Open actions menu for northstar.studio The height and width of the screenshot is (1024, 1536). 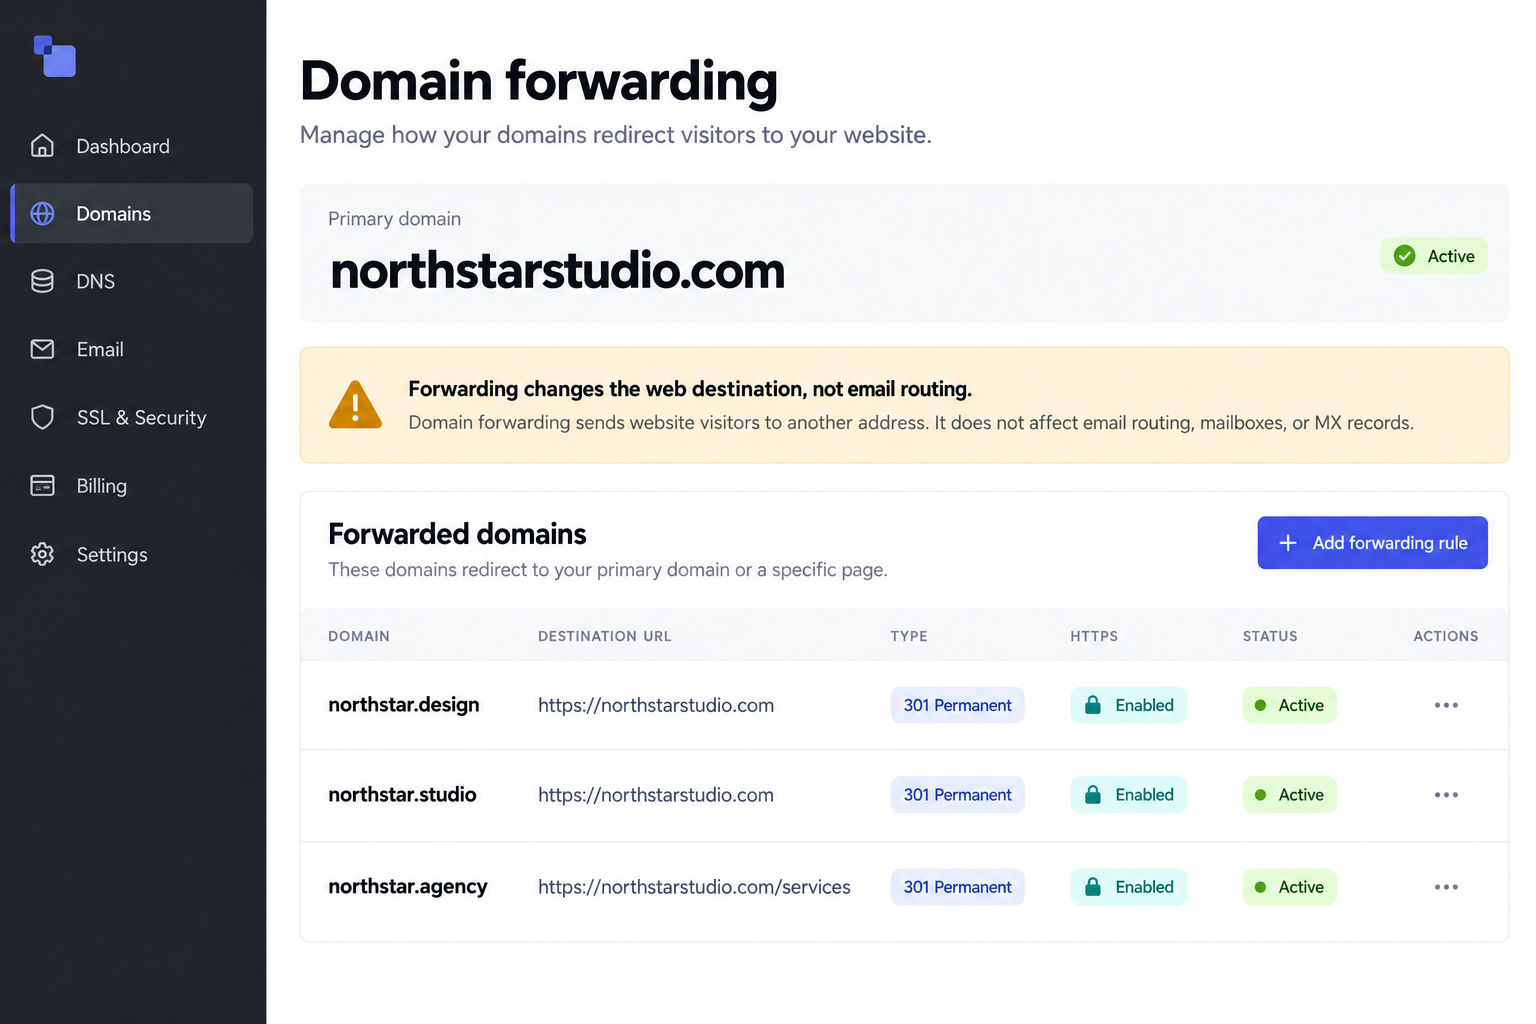click(1446, 795)
